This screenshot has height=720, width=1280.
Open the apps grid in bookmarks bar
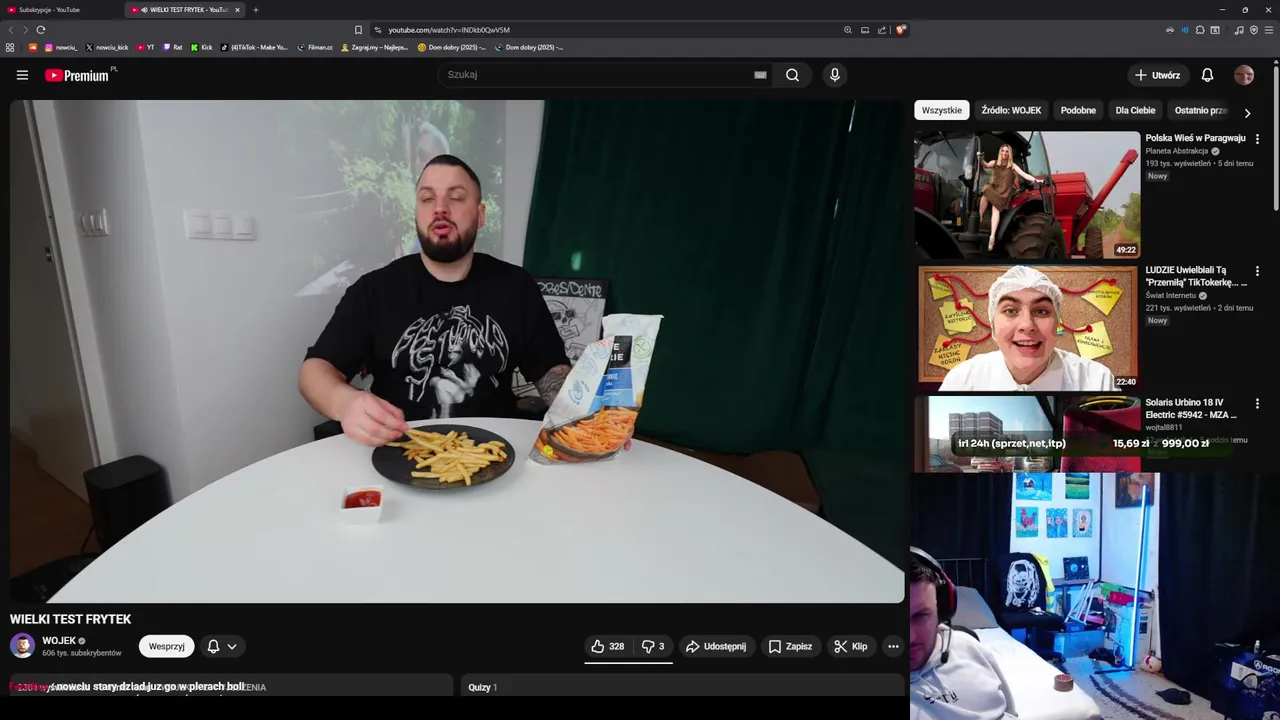10,47
